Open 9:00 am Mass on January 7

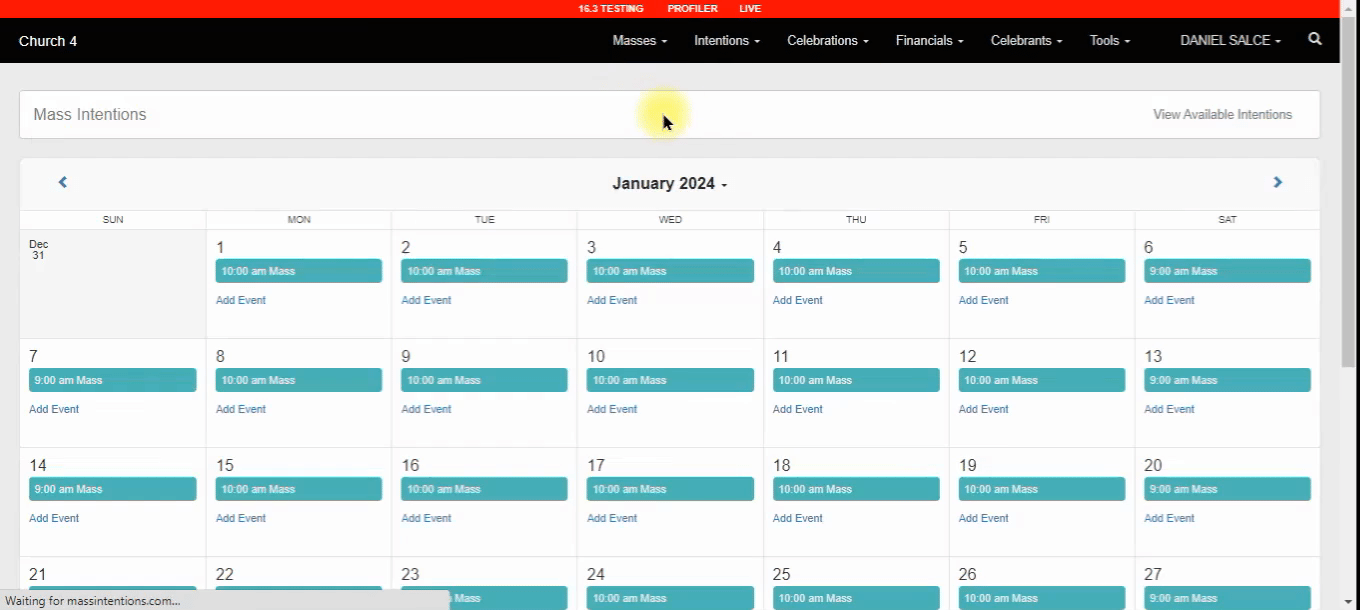click(112, 380)
